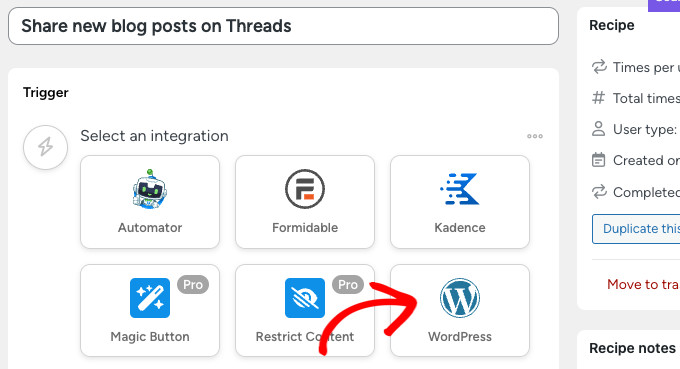Click the Pro badge on Restrict Content
Viewport: 680px width, 369px height.
click(348, 285)
